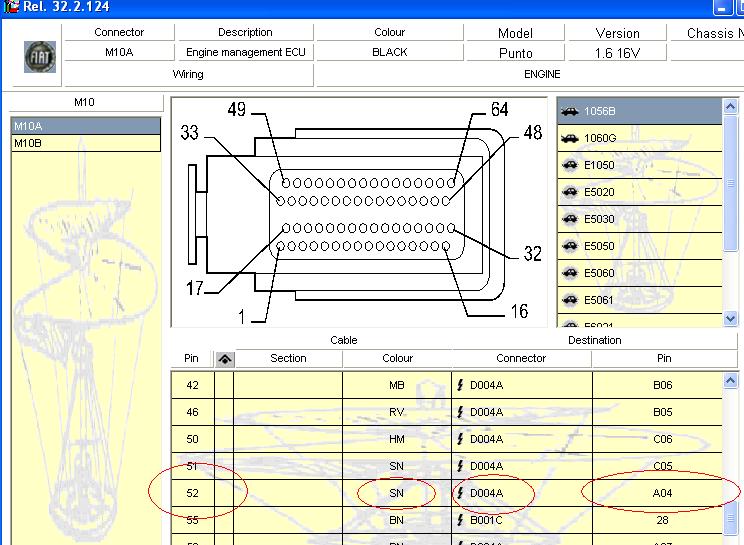Select pin 42 cell
The image size is (744, 545).
pyautogui.click(x=193, y=385)
